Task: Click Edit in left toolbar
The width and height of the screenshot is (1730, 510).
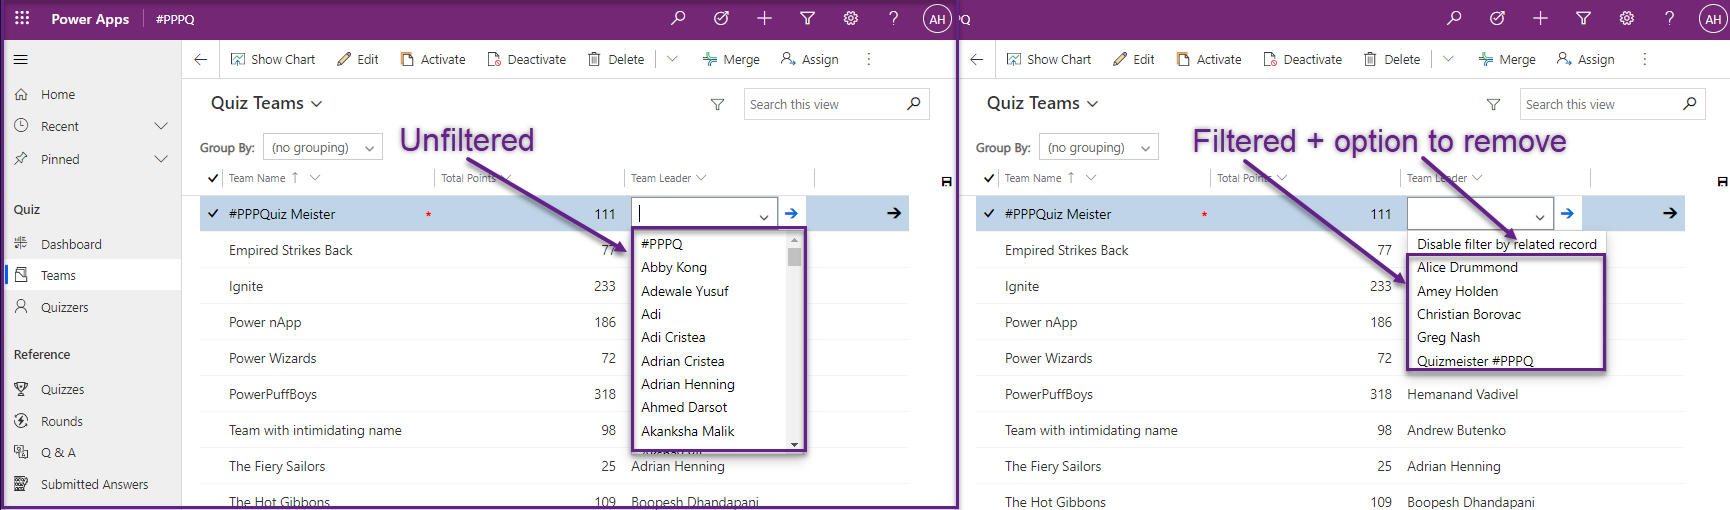Action: [357, 59]
